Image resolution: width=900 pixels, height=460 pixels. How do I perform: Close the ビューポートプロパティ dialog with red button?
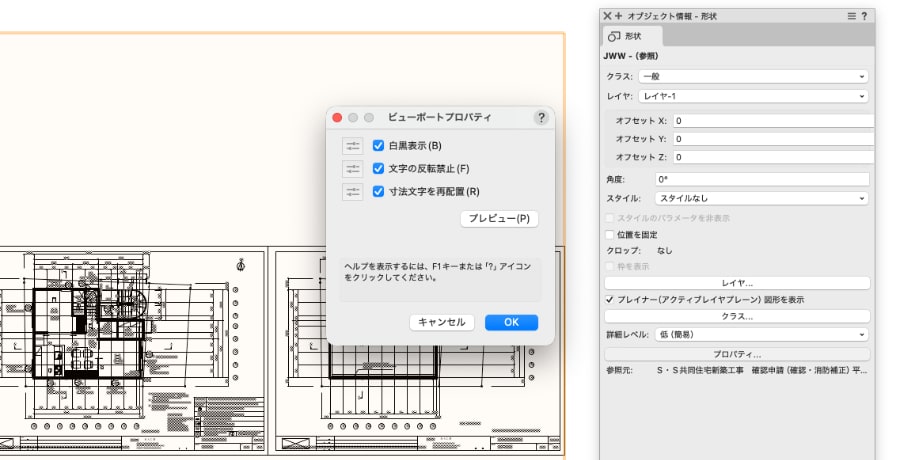(338, 118)
